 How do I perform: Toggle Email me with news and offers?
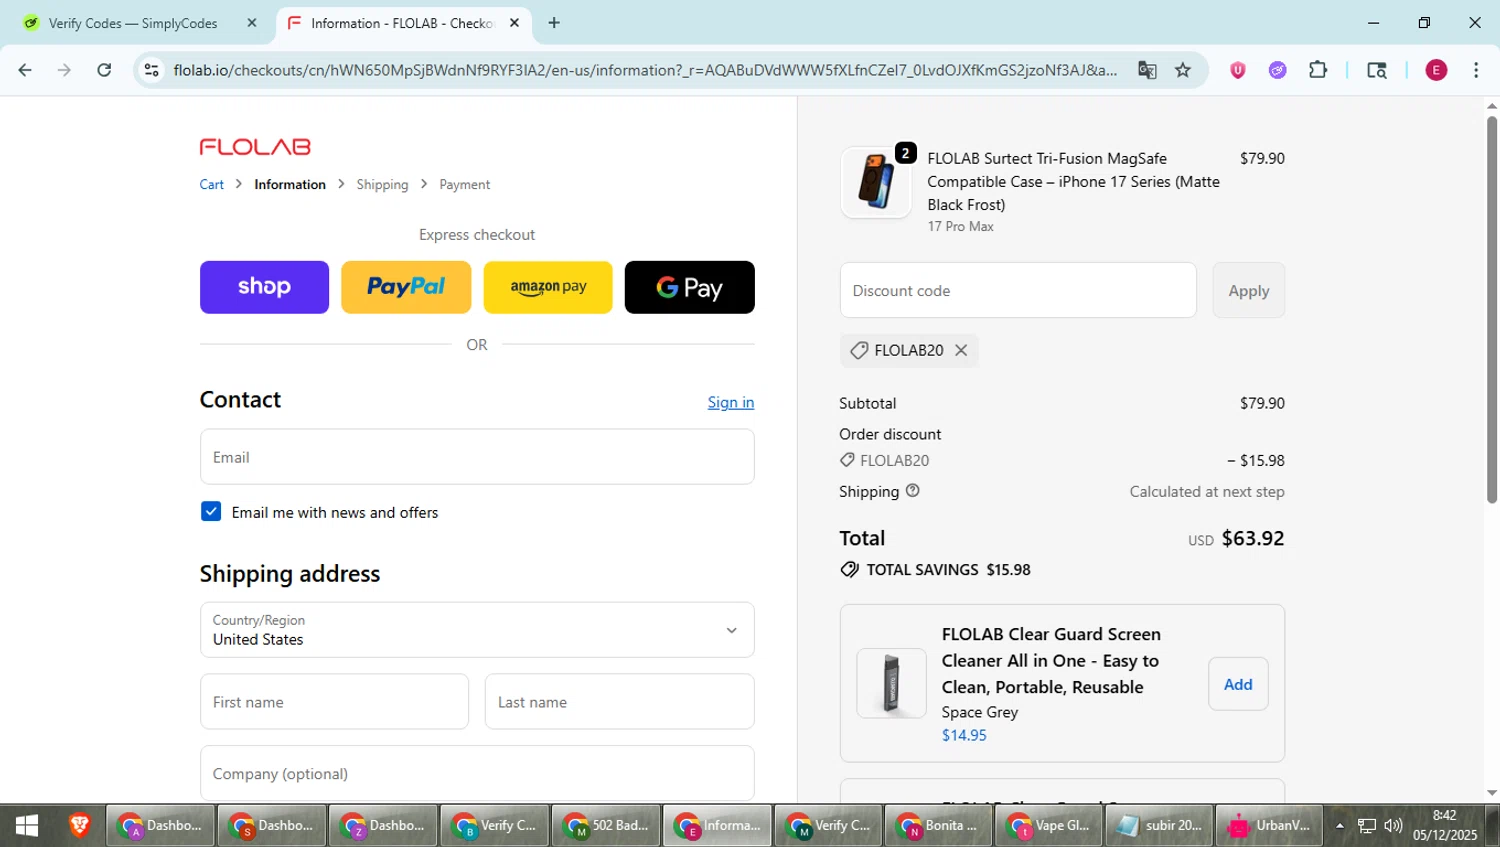coord(211,512)
